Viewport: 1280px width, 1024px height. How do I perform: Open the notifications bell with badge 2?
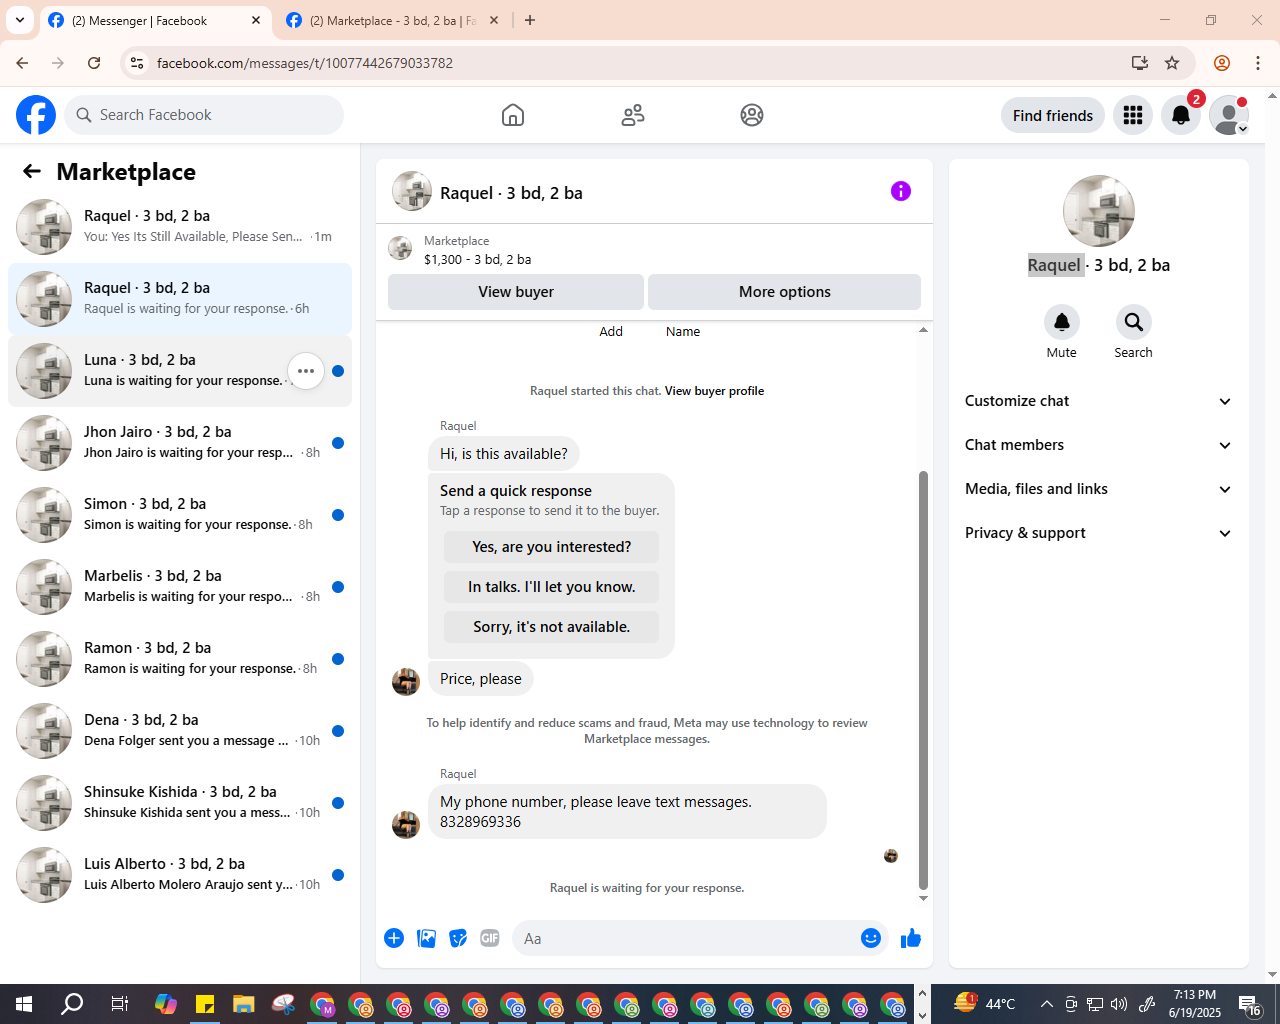tap(1181, 115)
